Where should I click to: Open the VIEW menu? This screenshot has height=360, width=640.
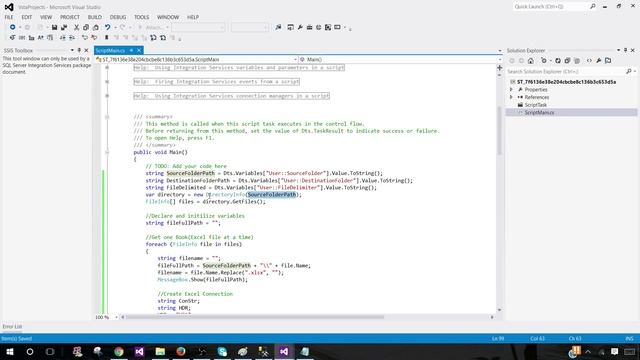pyautogui.click(x=46, y=17)
